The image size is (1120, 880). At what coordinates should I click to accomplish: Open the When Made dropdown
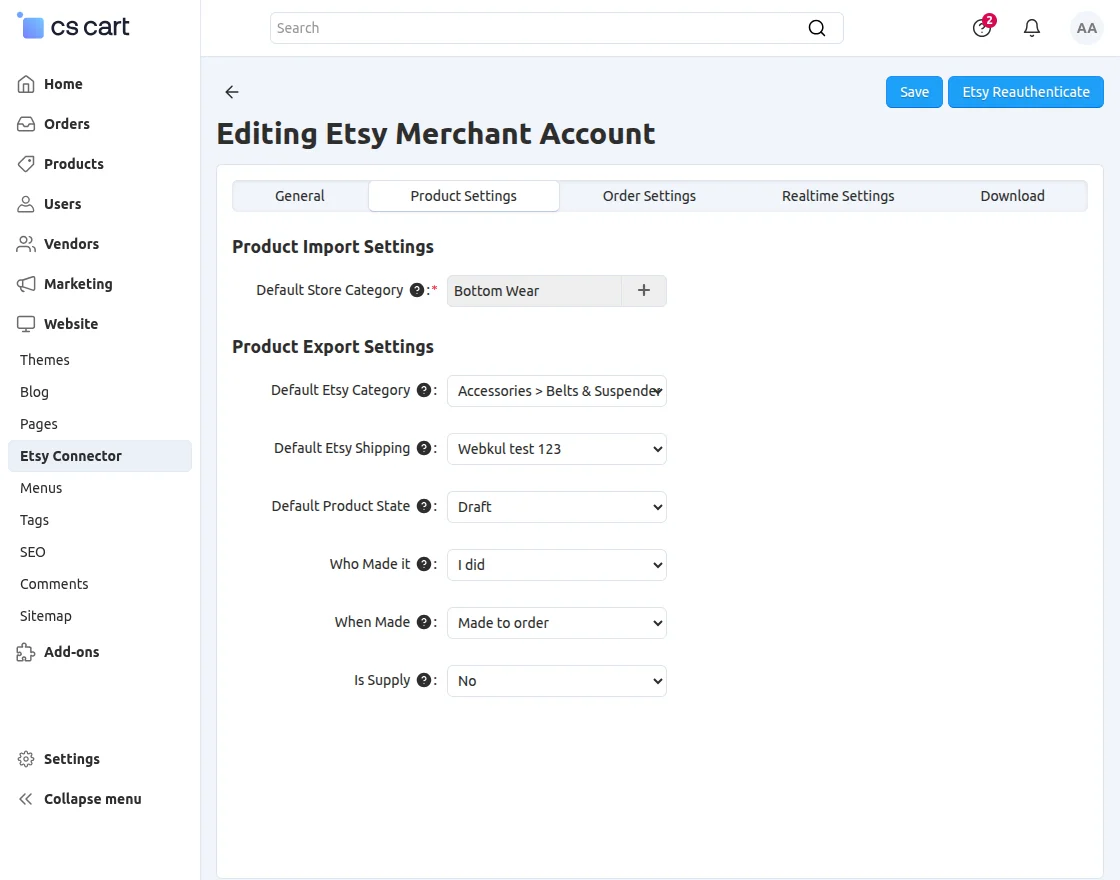click(x=556, y=623)
